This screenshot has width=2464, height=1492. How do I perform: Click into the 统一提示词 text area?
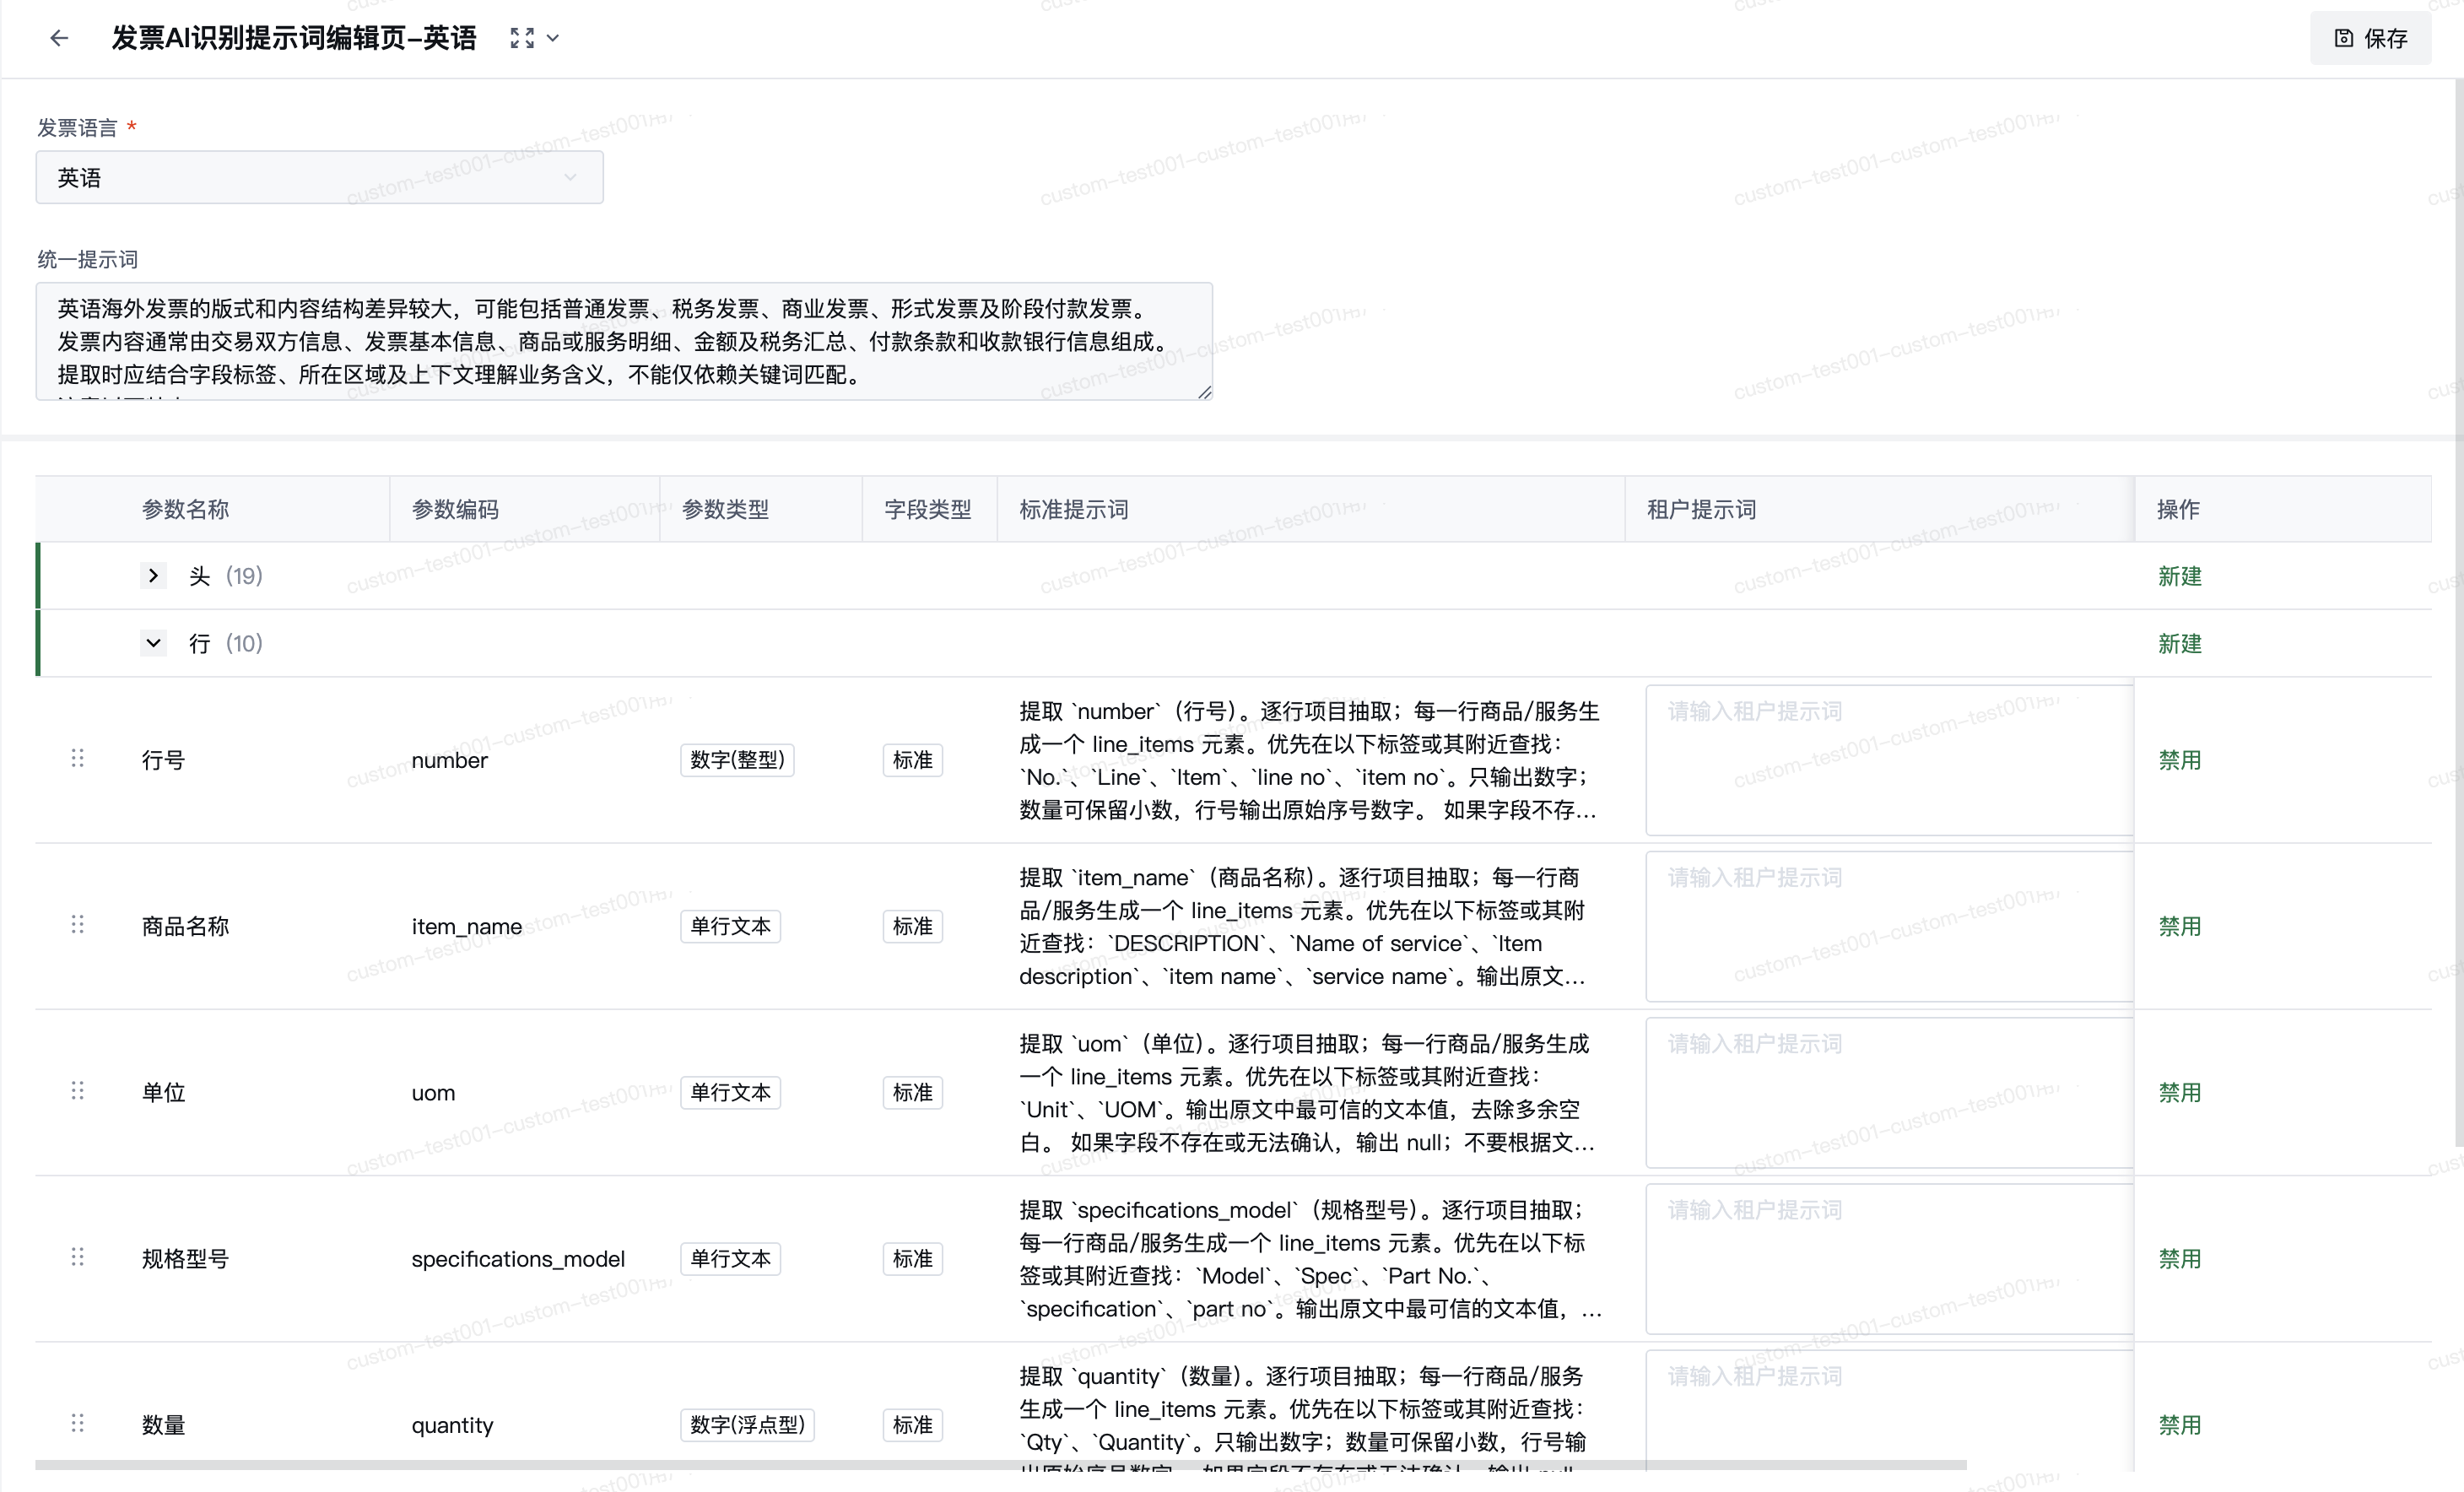coord(624,341)
